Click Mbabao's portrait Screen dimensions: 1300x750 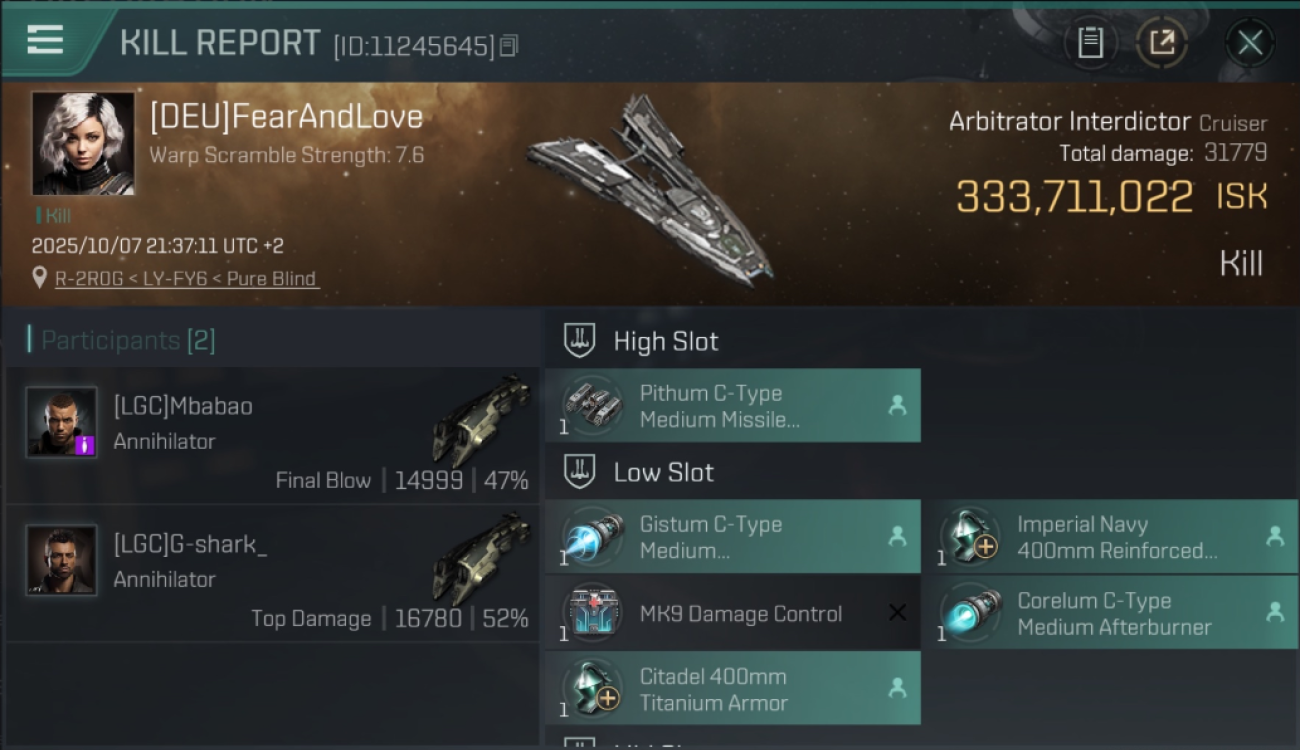coord(61,422)
